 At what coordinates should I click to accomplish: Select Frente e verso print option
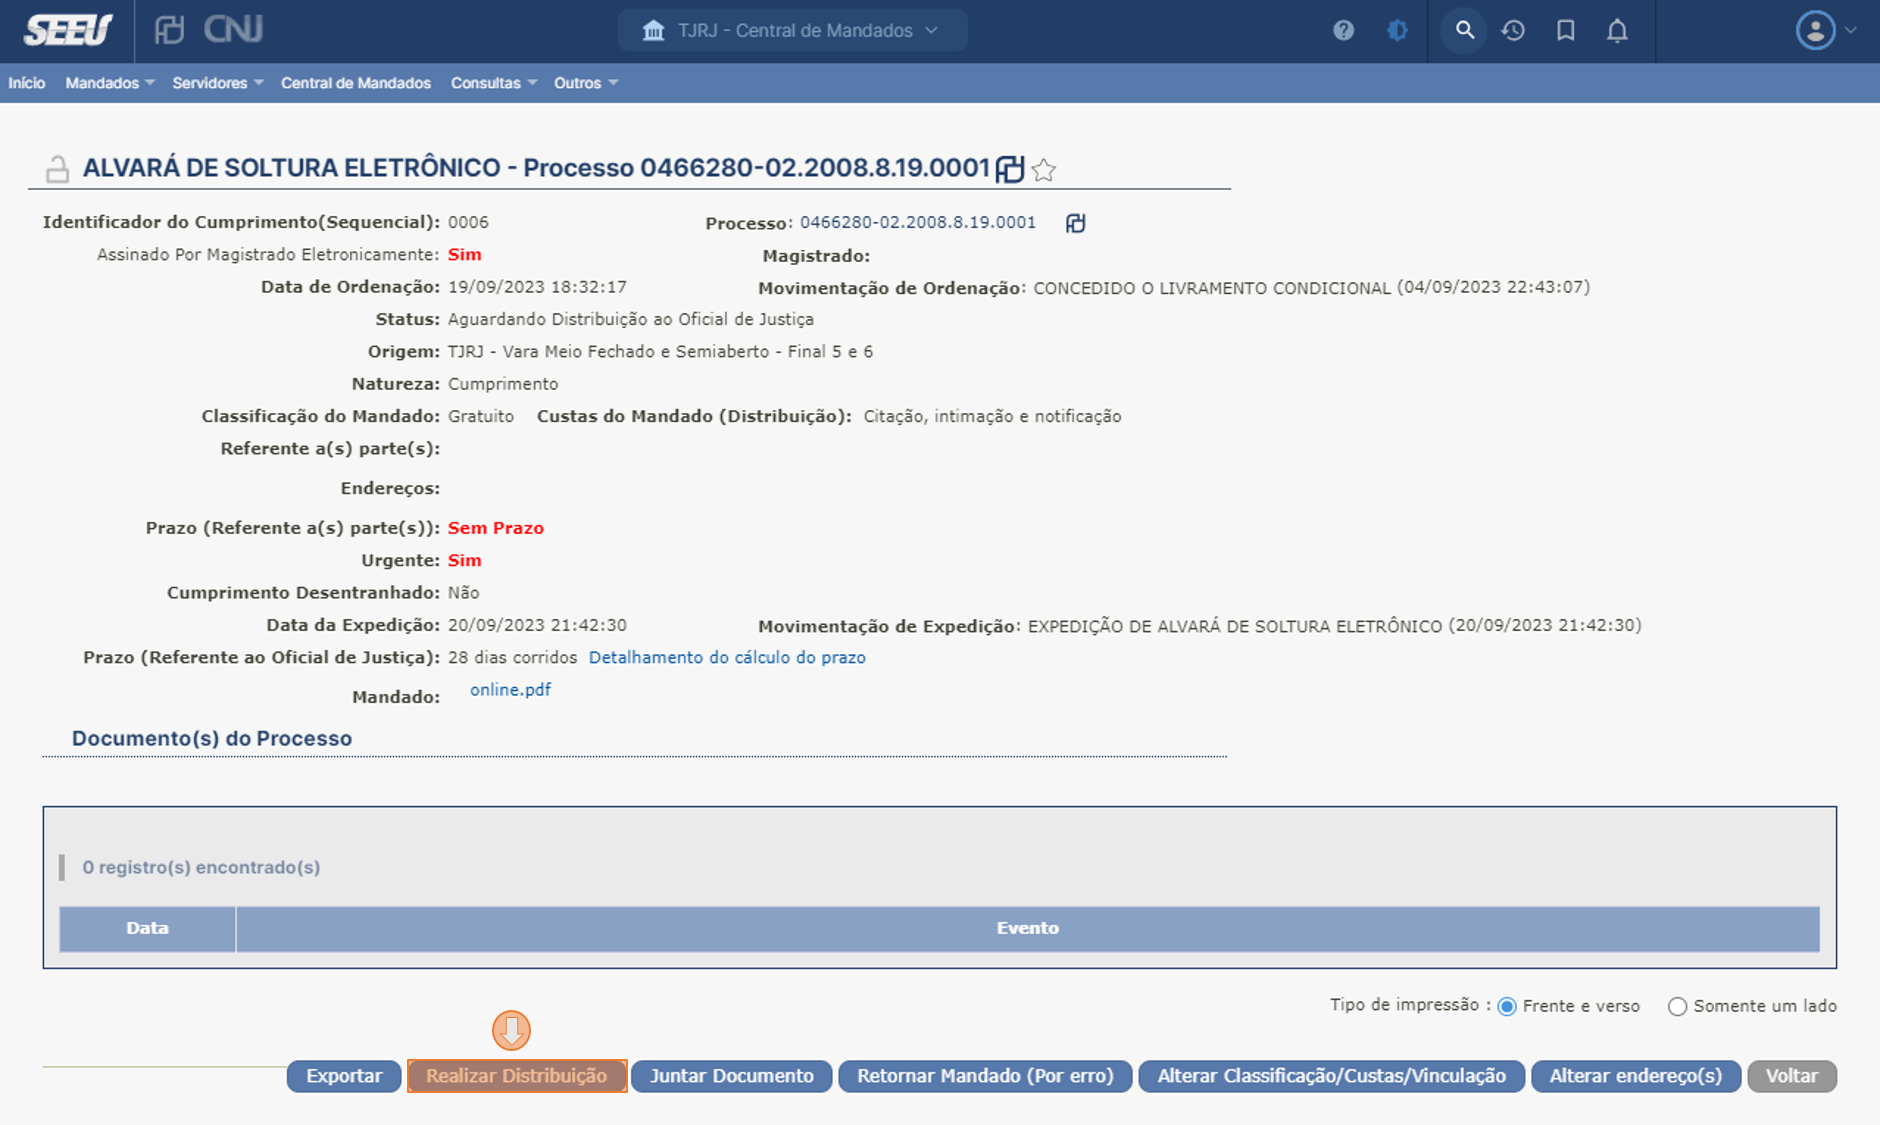(x=1507, y=1007)
